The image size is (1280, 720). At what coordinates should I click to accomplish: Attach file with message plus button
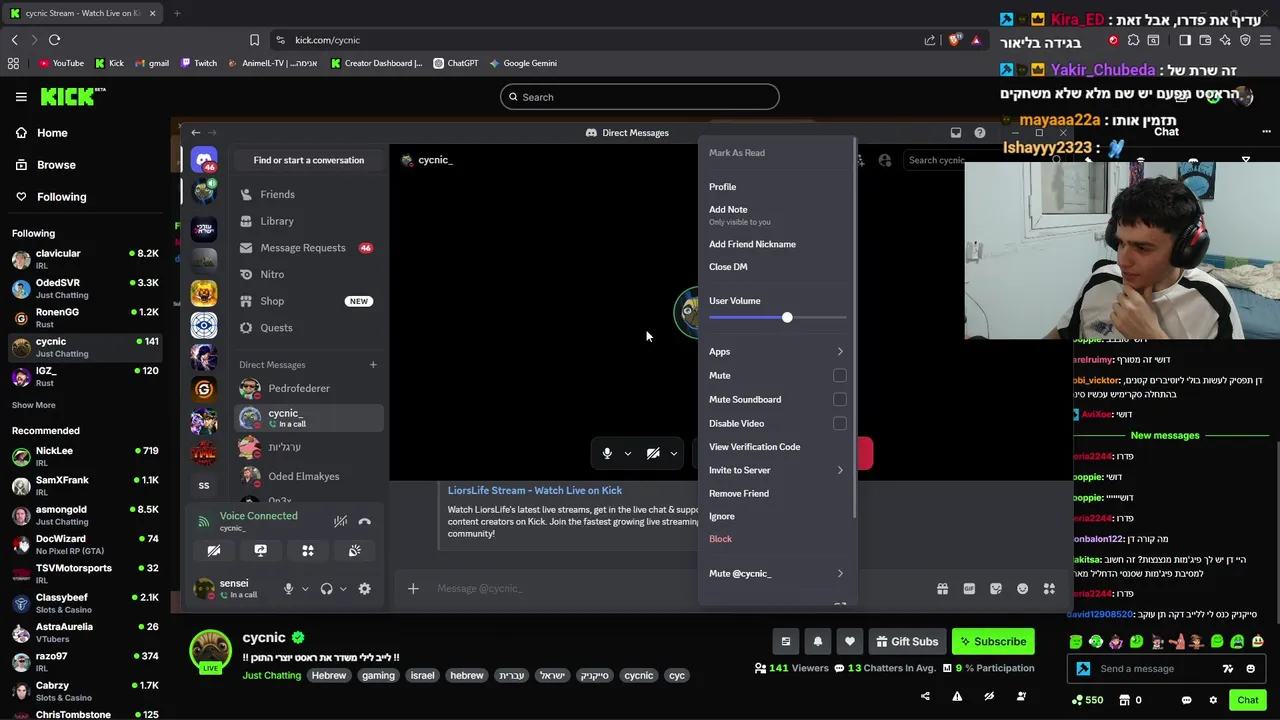click(x=413, y=588)
